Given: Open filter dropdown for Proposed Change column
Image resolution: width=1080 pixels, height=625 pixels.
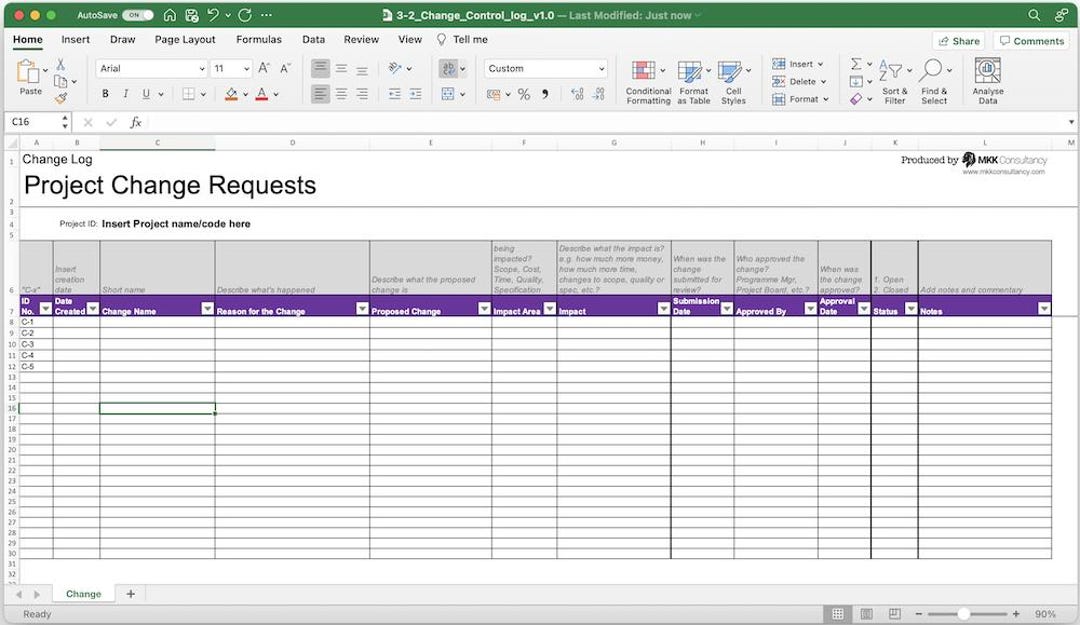Looking at the screenshot, I should click(x=484, y=309).
